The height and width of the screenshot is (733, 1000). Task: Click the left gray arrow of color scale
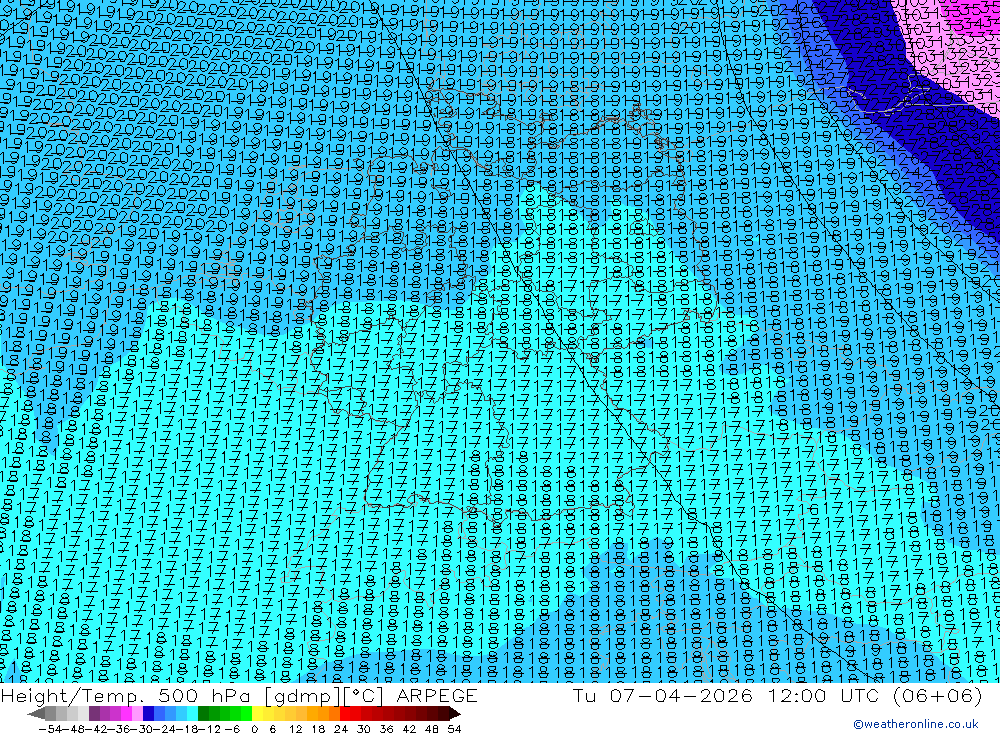point(36,713)
